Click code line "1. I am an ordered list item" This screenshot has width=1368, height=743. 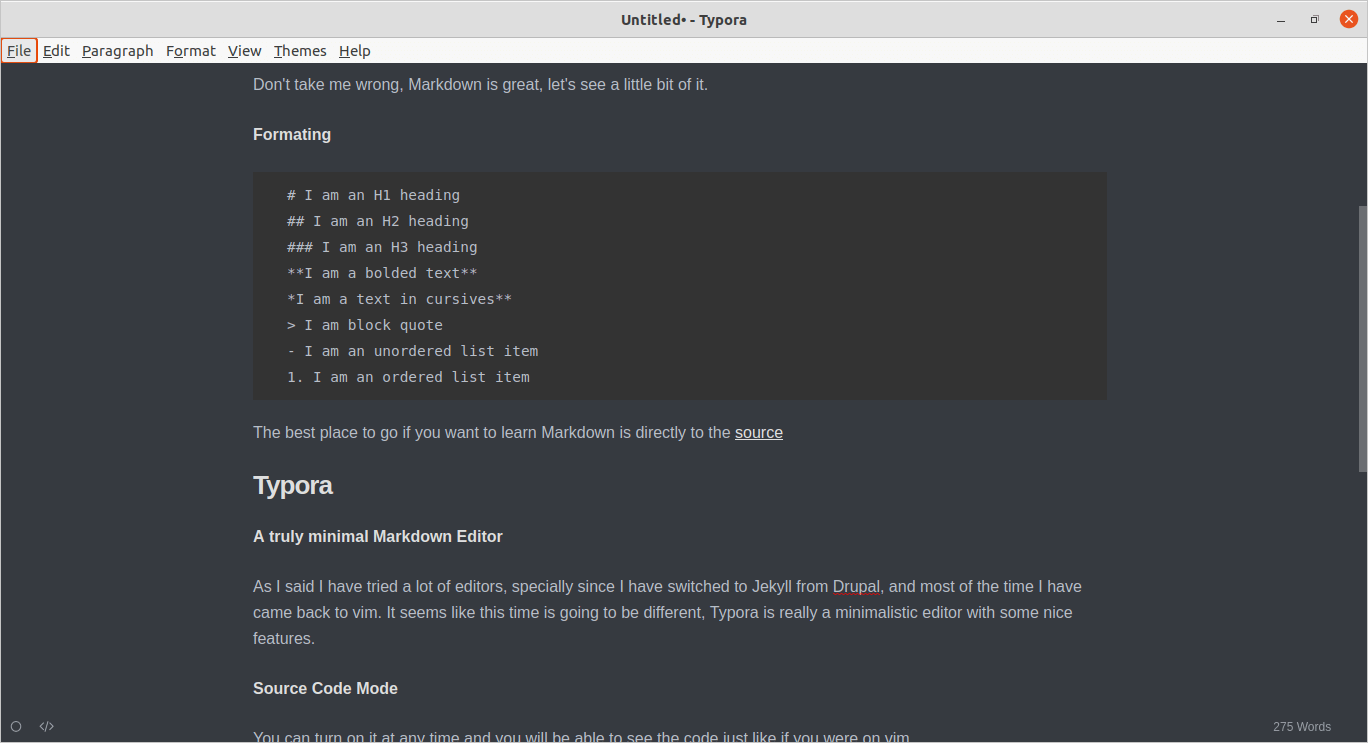(x=408, y=377)
